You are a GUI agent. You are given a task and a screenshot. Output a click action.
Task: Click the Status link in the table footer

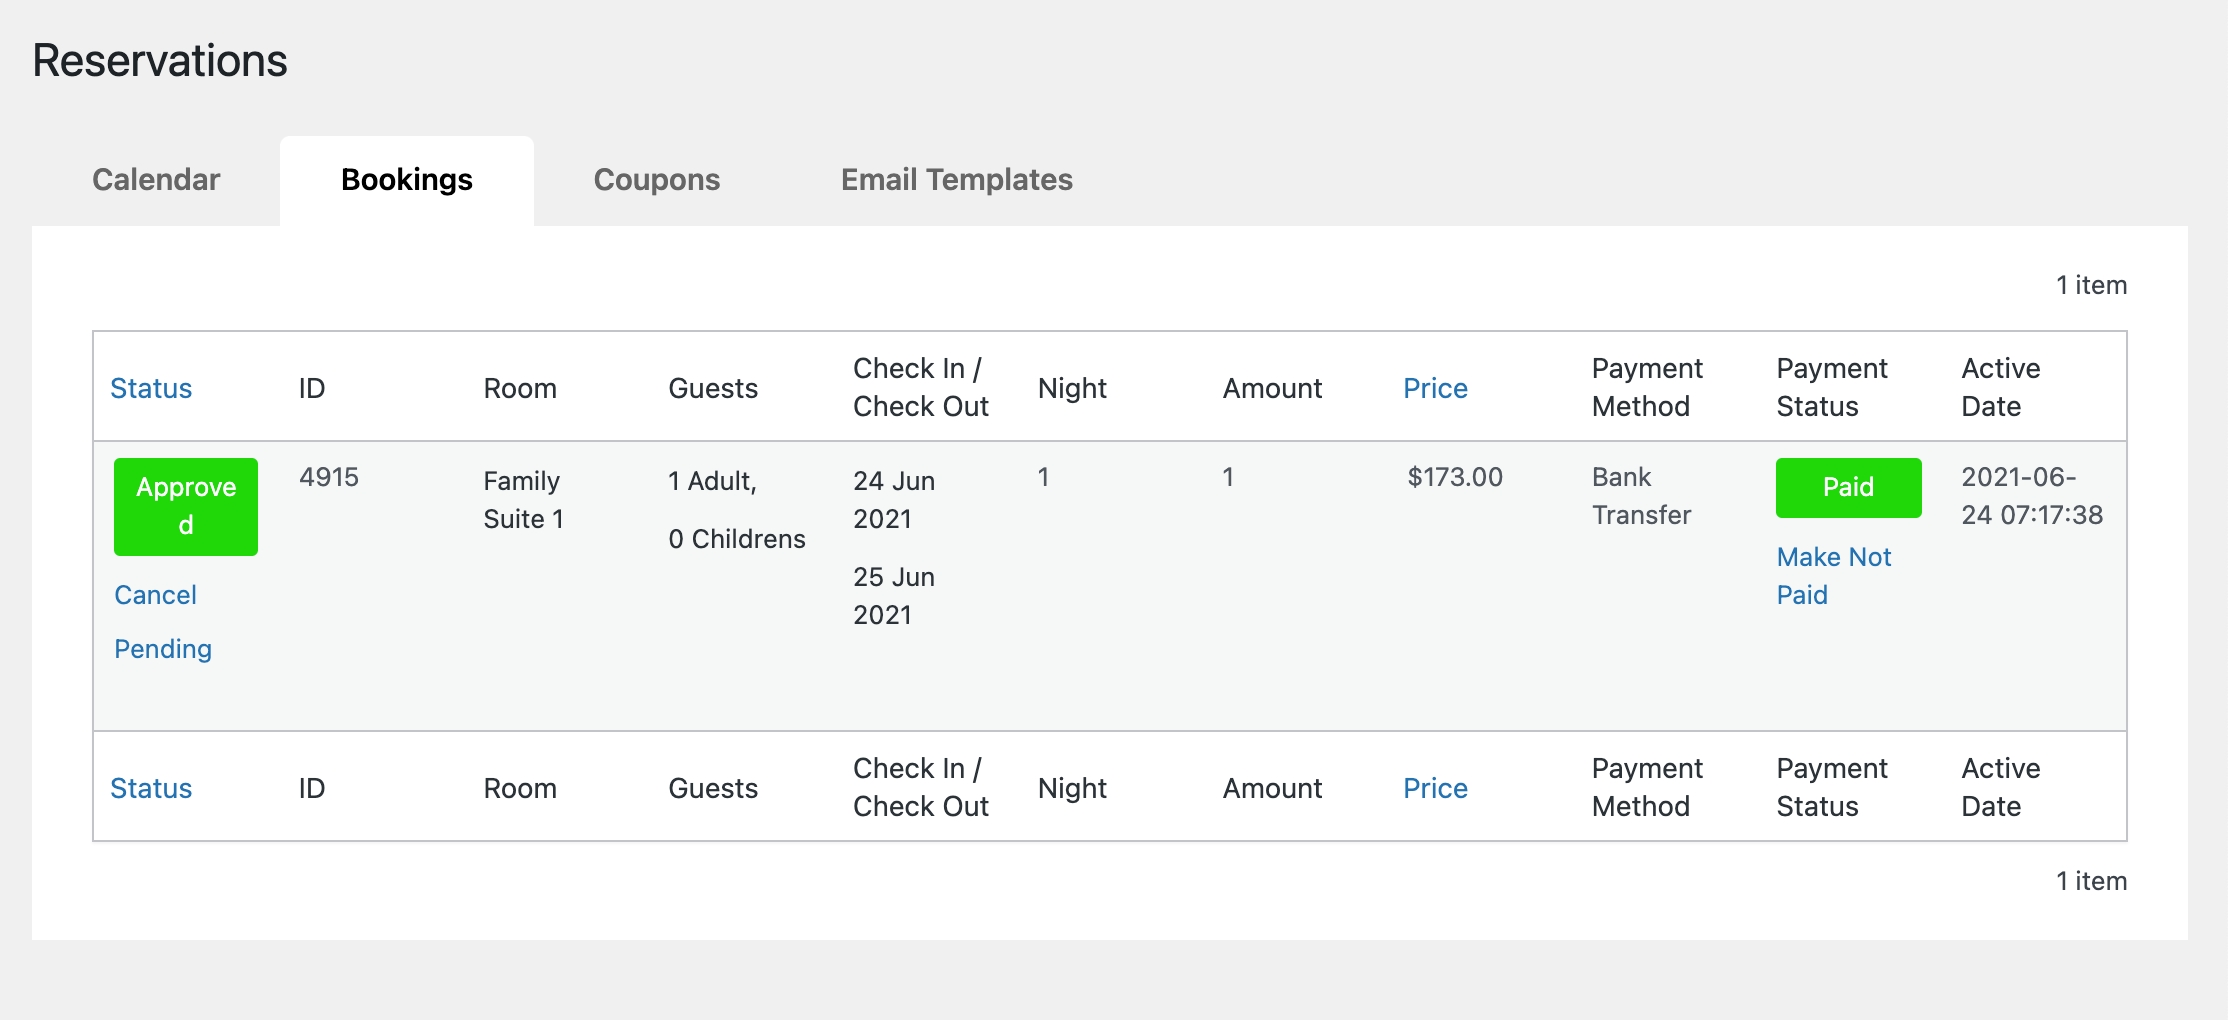(x=151, y=788)
